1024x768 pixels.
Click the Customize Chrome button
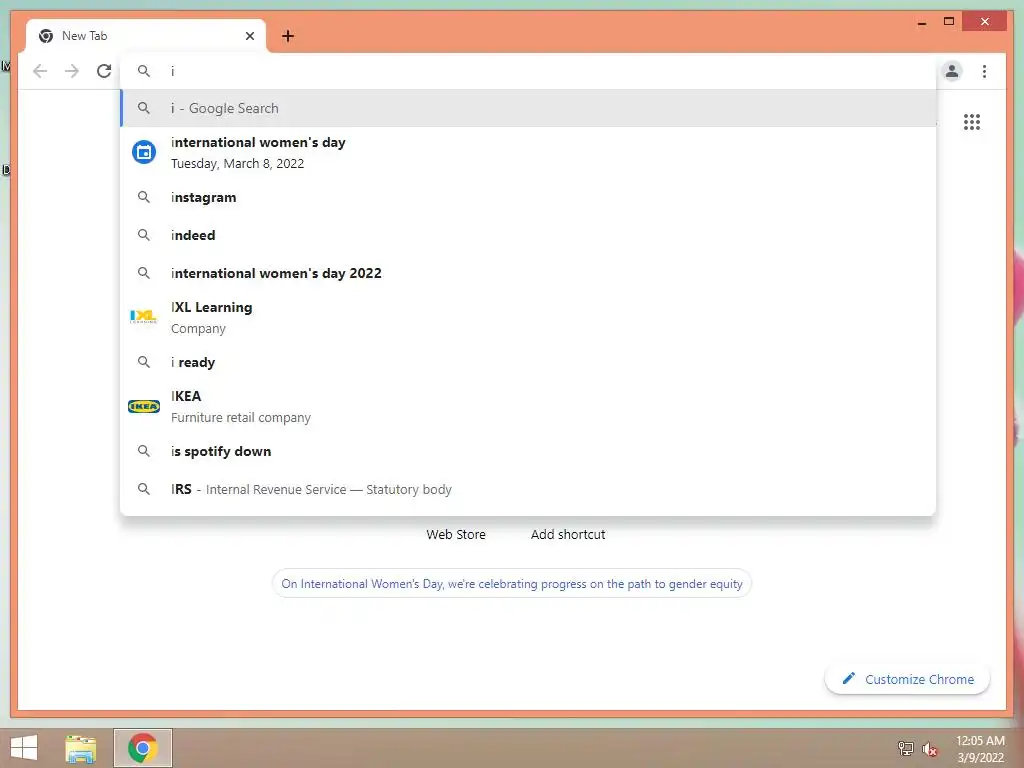(x=908, y=679)
